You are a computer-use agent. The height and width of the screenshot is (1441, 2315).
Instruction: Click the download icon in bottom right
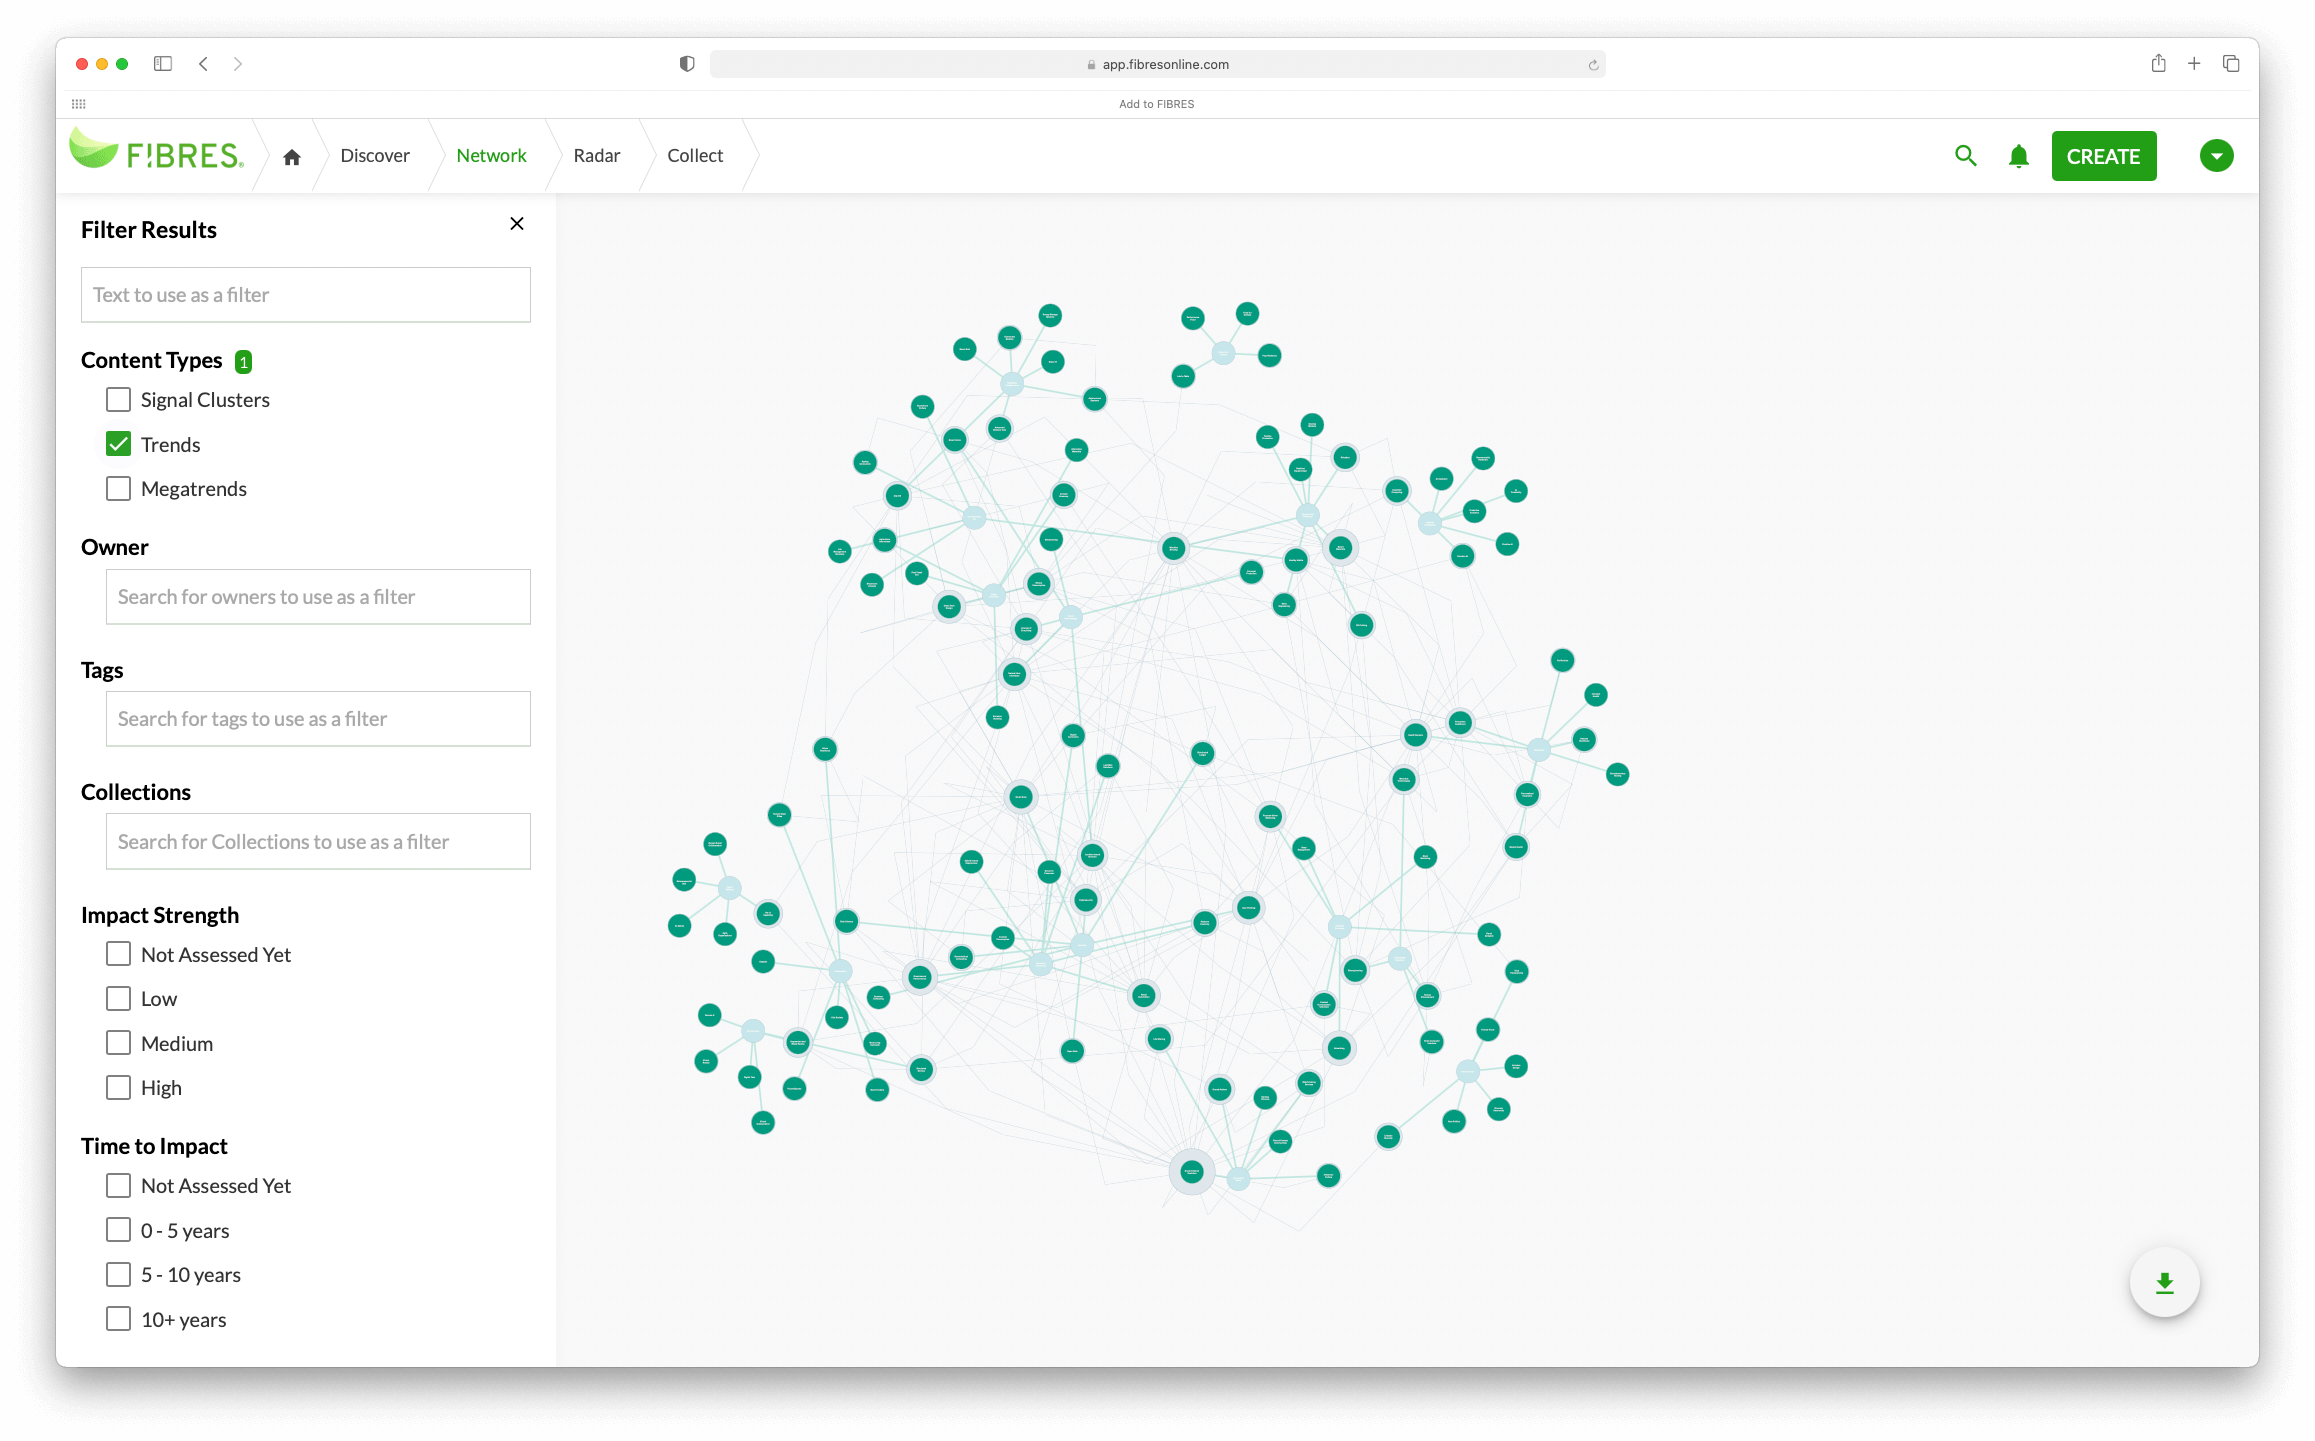tap(2164, 1282)
